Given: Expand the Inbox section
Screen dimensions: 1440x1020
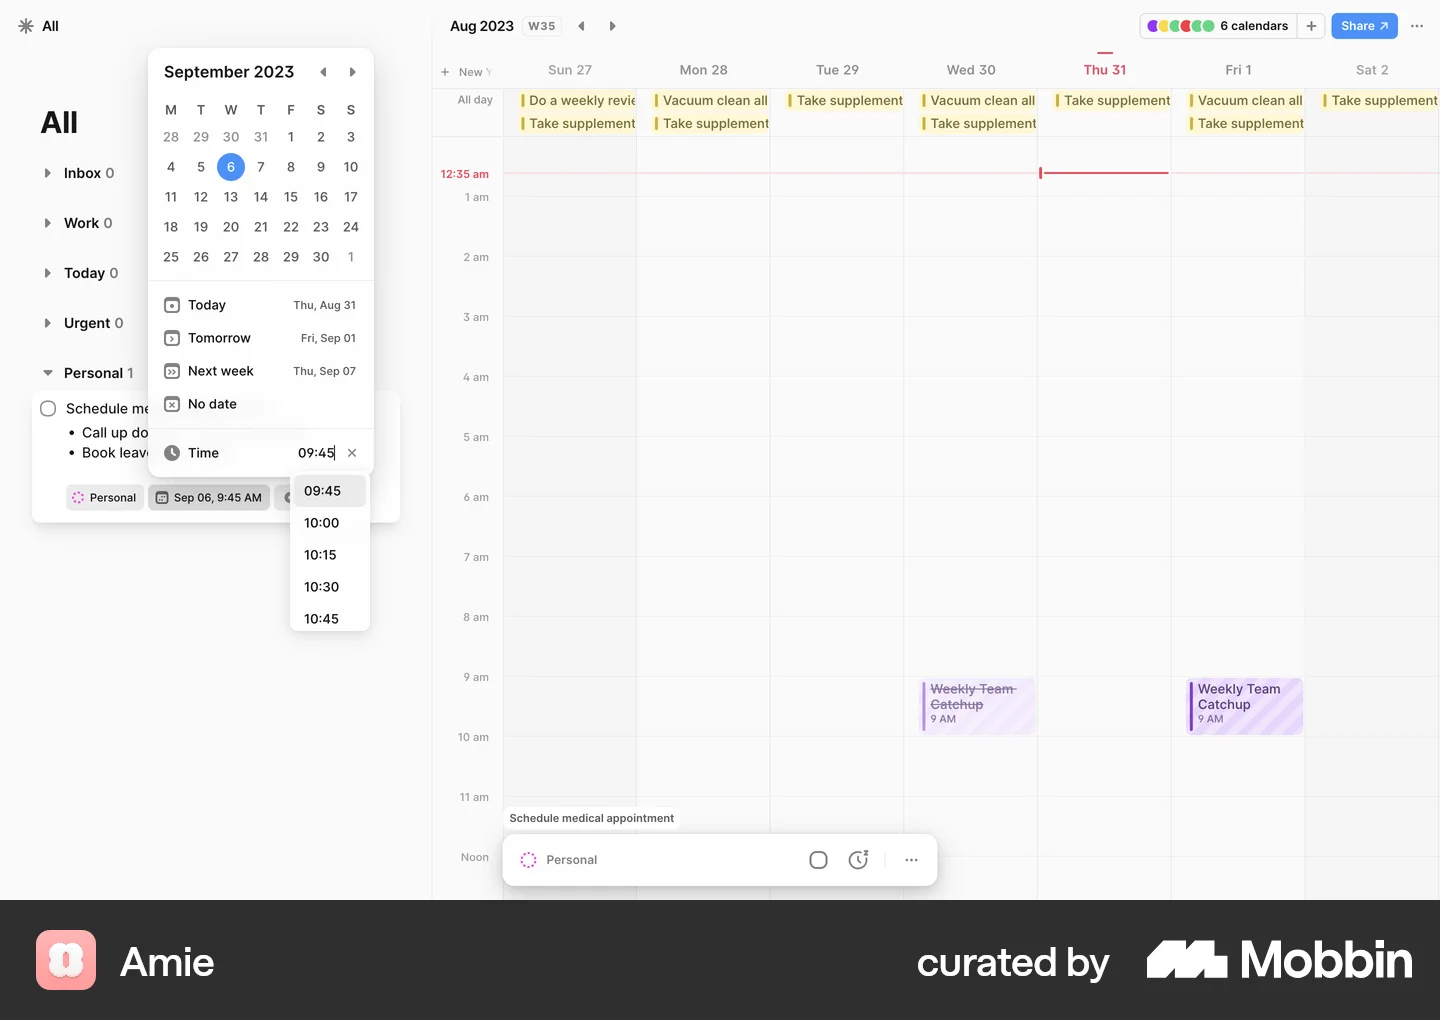Looking at the screenshot, I should tap(47, 173).
